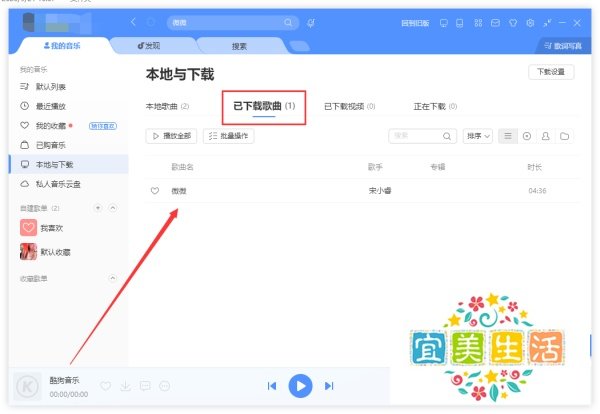Switch to the 本地歌曲 (2) tab
Image resolution: width=600 pixels, height=414 pixels.
[167, 106]
